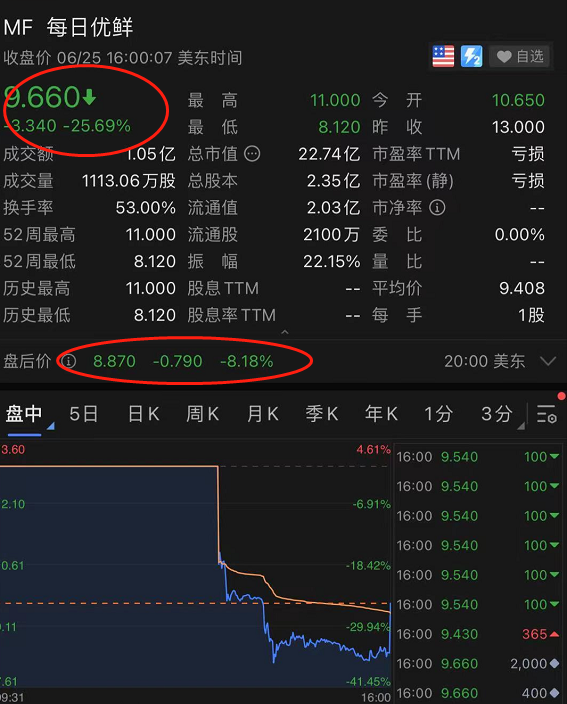Switch to the 周K chart tab
The image size is (567, 704).
202,414
